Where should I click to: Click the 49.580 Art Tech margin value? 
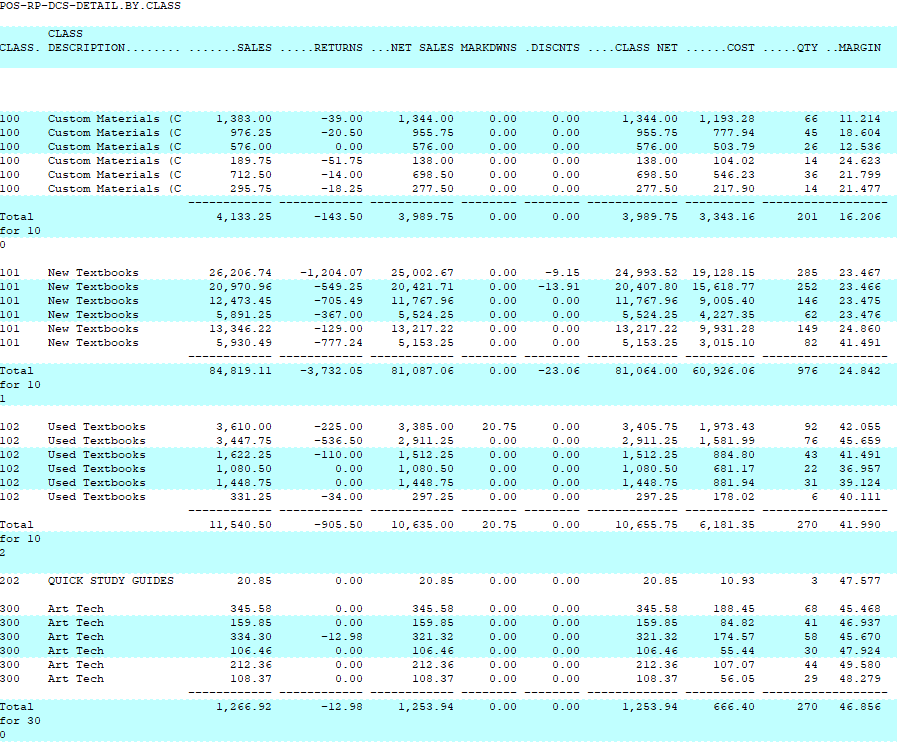(860, 665)
